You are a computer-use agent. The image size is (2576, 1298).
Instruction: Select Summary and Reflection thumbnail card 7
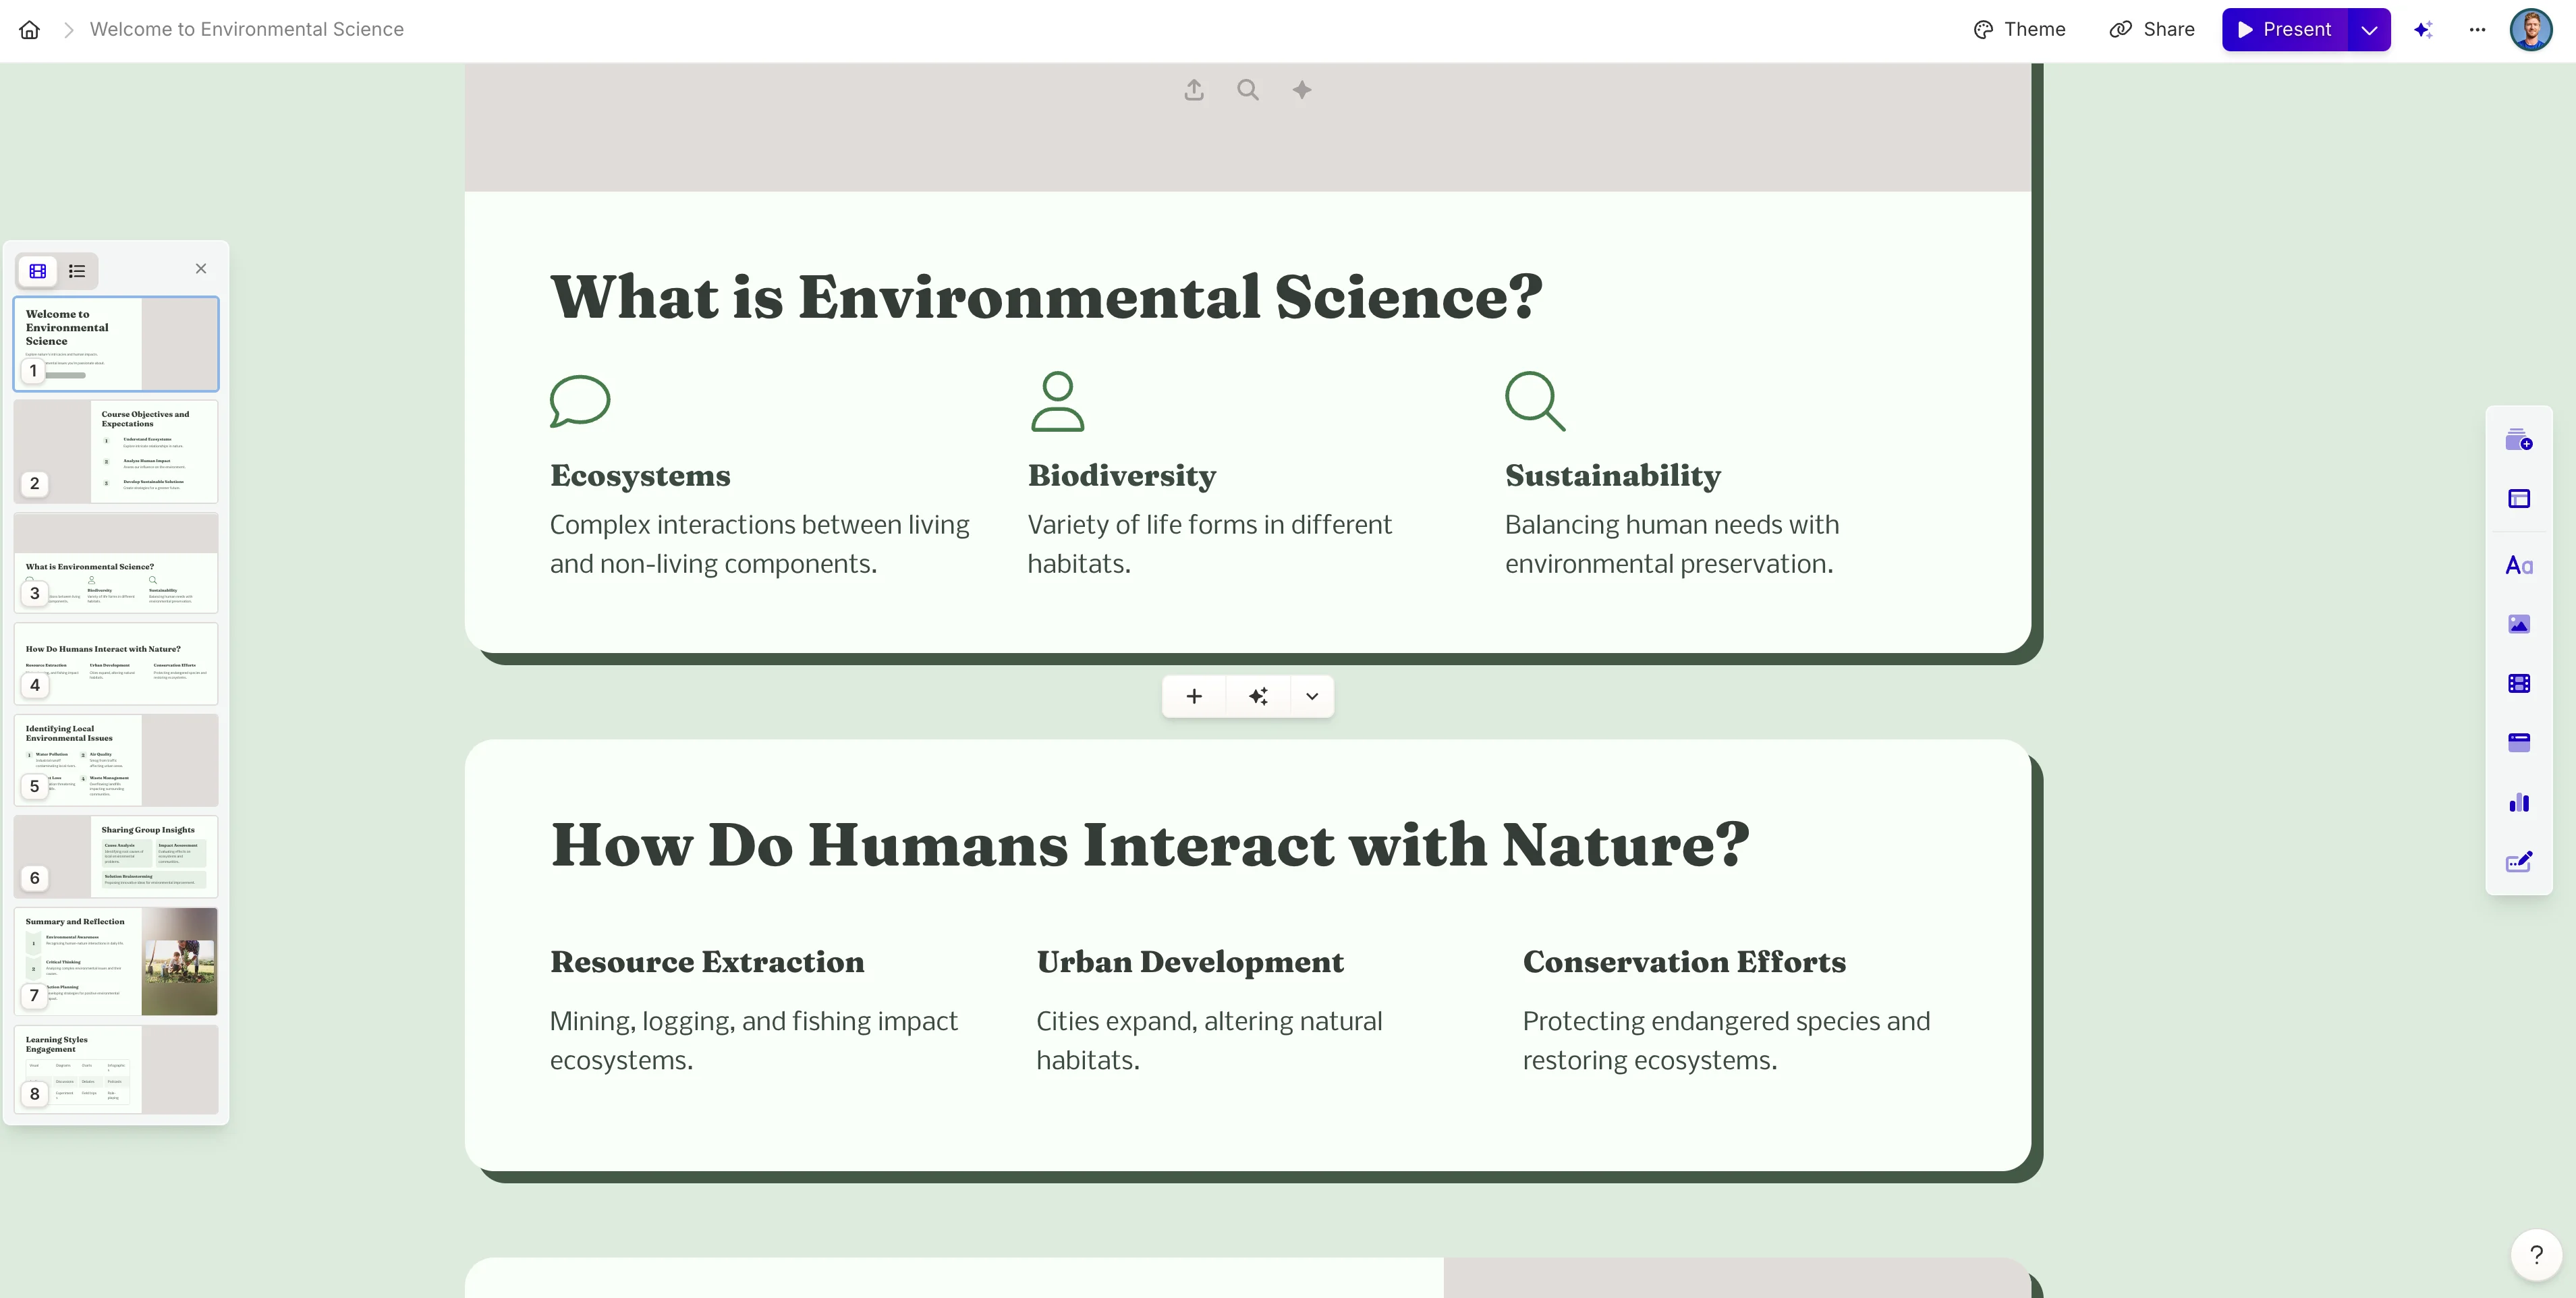pos(116,961)
